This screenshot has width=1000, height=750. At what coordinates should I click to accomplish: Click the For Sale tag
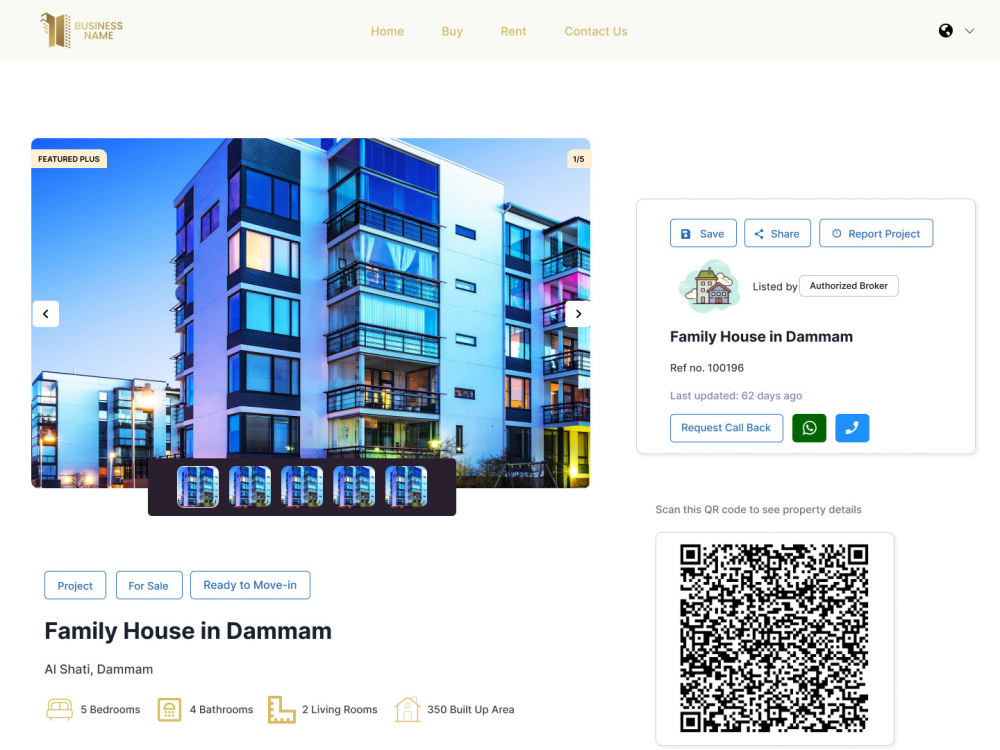click(149, 585)
